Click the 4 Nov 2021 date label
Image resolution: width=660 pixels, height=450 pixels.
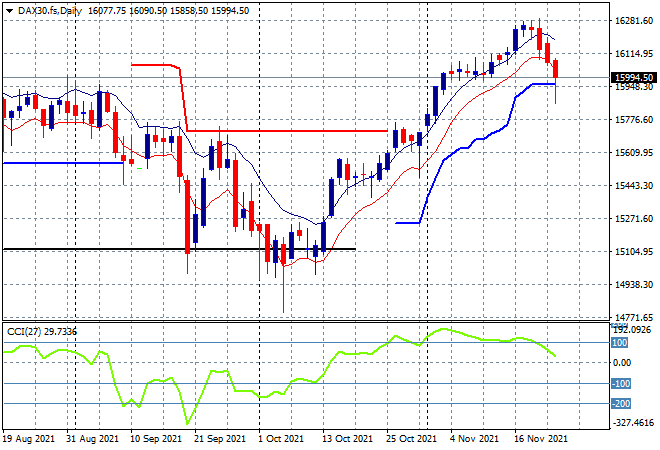474,438
